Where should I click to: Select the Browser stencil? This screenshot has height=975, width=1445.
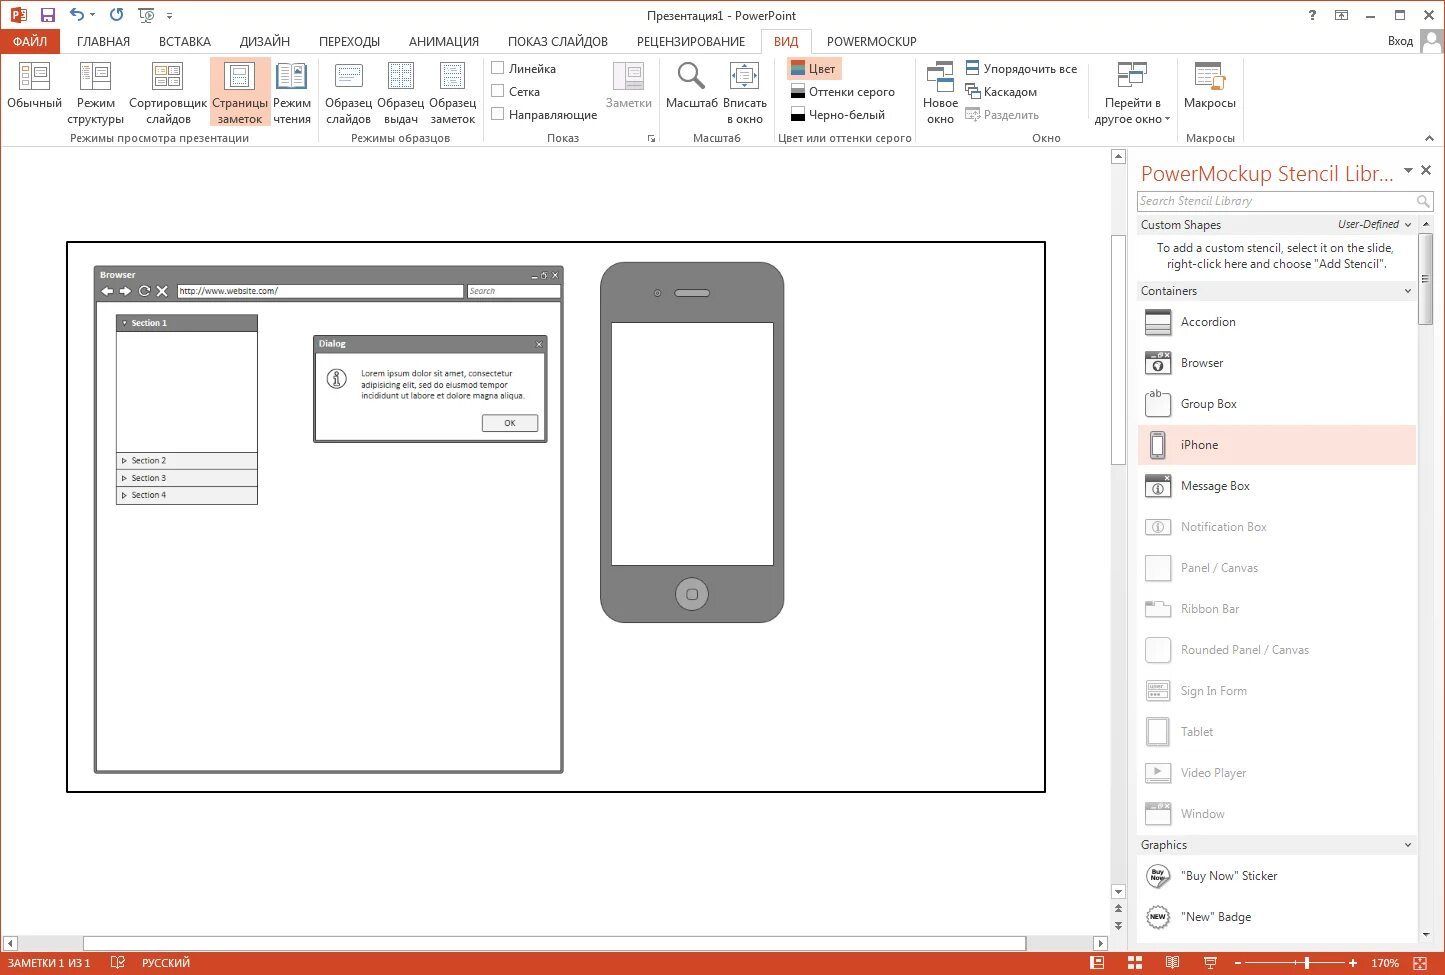(1277, 363)
